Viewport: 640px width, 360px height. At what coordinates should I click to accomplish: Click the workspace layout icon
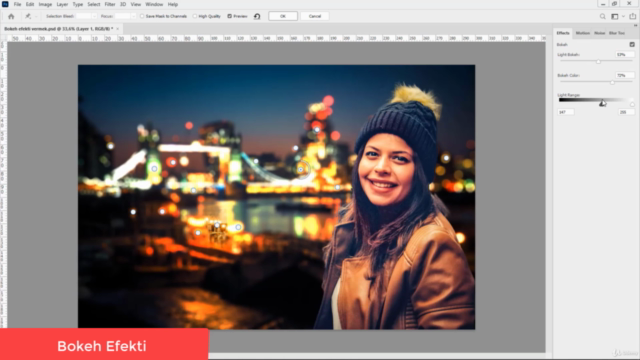pyautogui.click(x=615, y=16)
